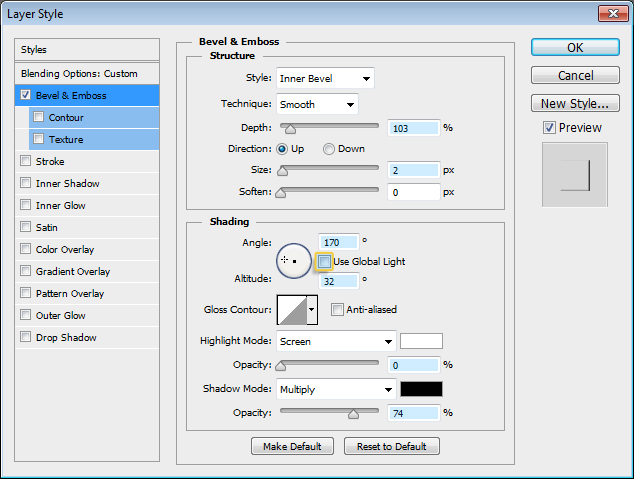Click the New Style... button
This screenshot has height=479, width=634.
pos(573,104)
